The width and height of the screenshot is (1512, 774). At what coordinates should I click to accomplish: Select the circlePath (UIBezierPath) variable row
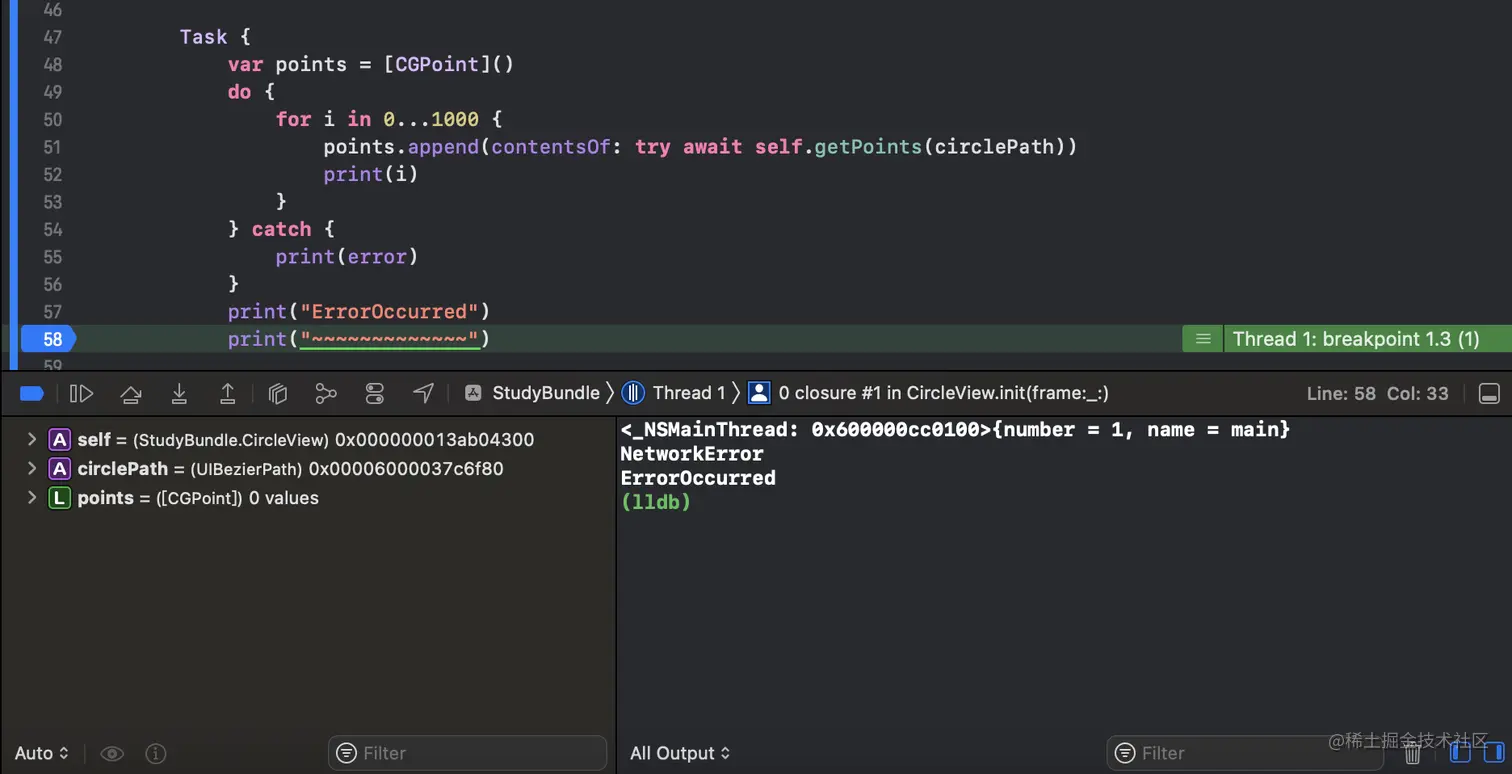[x=308, y=468]
